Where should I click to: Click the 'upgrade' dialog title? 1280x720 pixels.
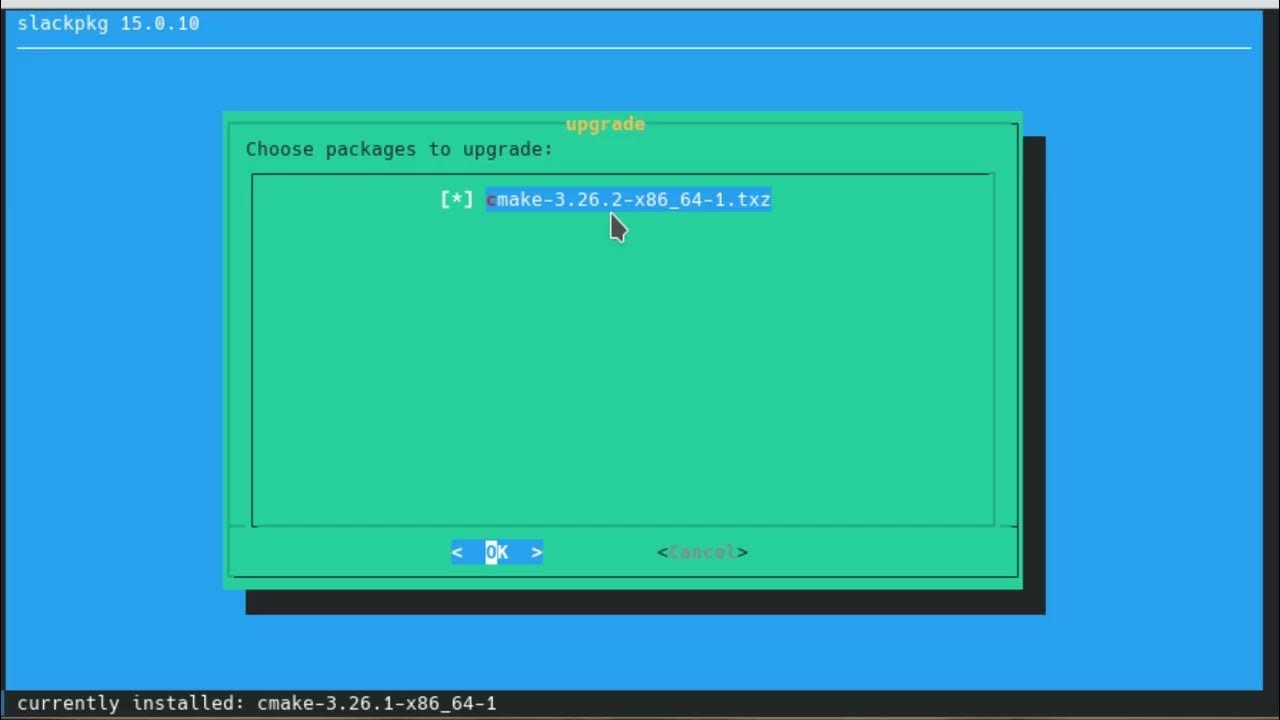pyautogui.click(x=605, y=124)
